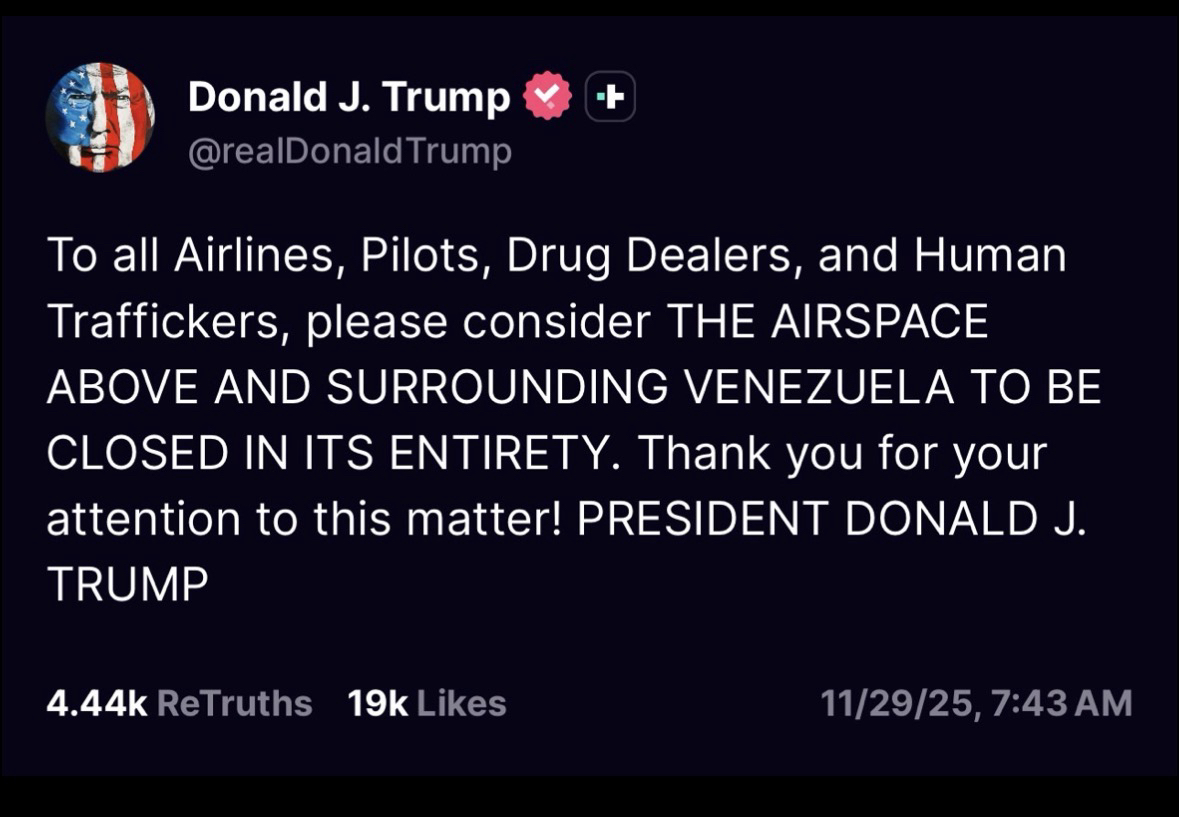Click the 19k likes number
The height and width of the screenshot is (817, 1179).
point(377,703)
